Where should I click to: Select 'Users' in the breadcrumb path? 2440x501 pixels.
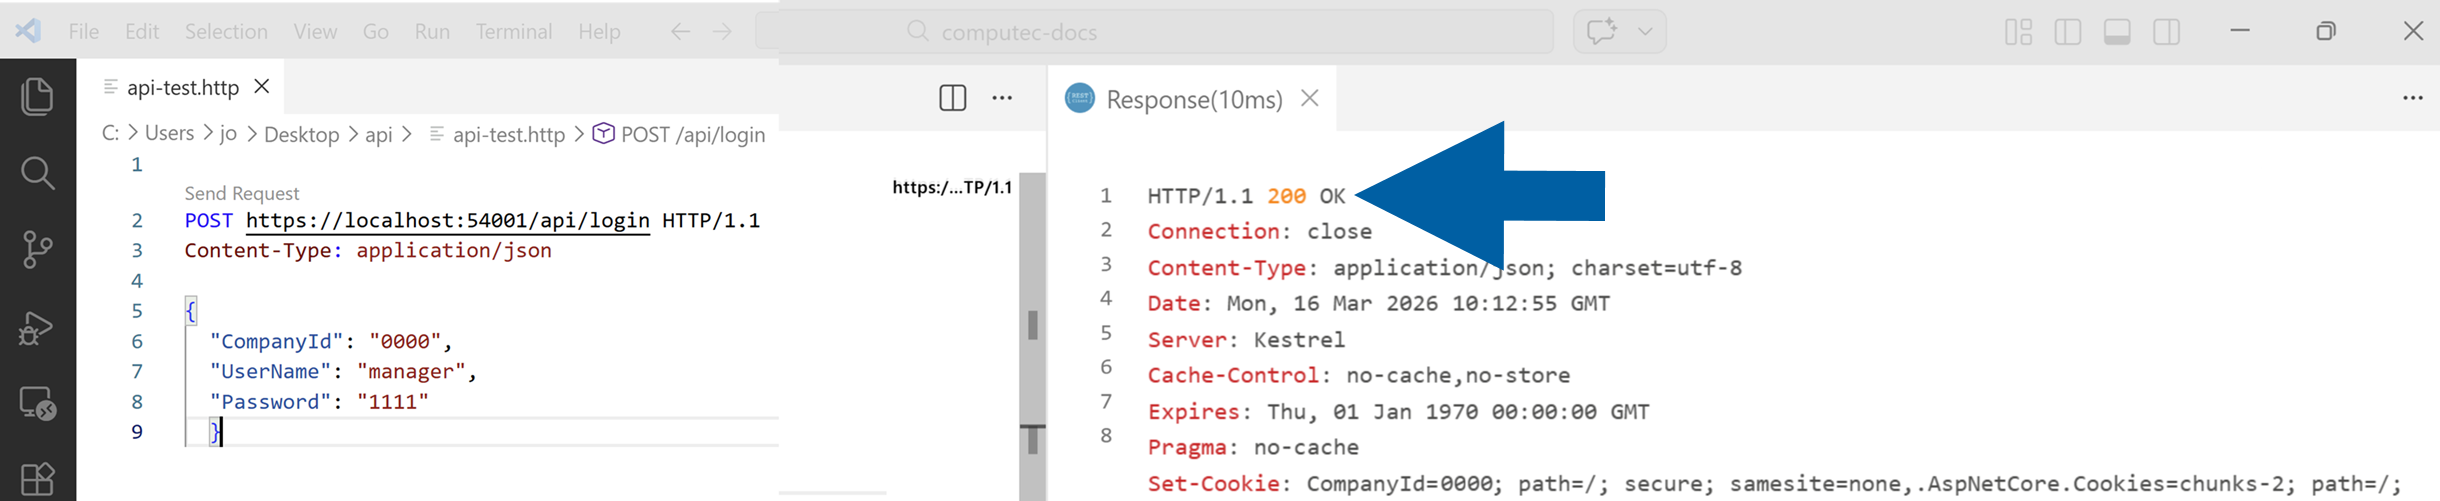pyautogui.click(x=169, y=133)
